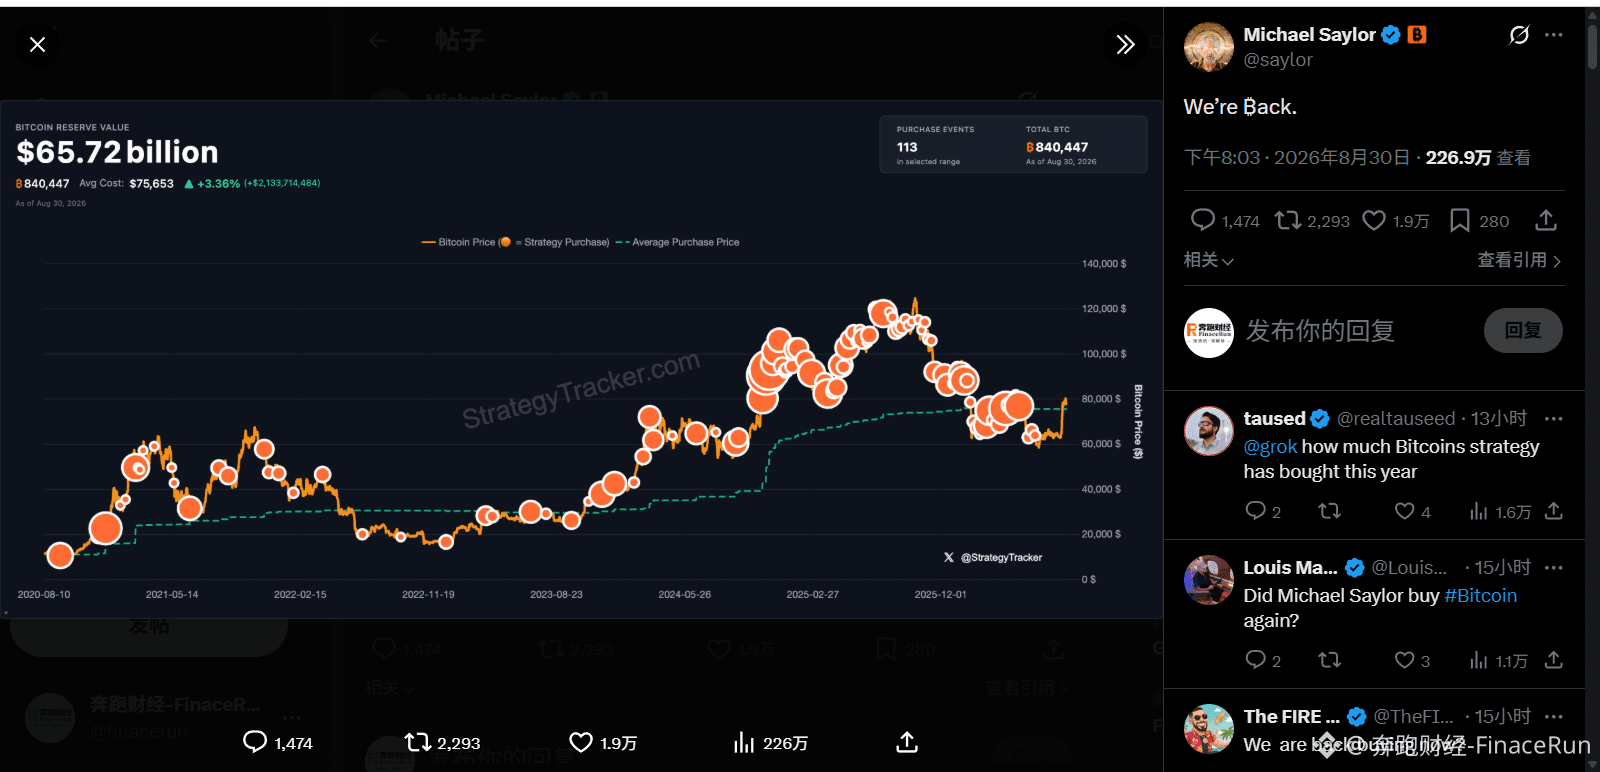Repost taused's comment

point(1329,511)
